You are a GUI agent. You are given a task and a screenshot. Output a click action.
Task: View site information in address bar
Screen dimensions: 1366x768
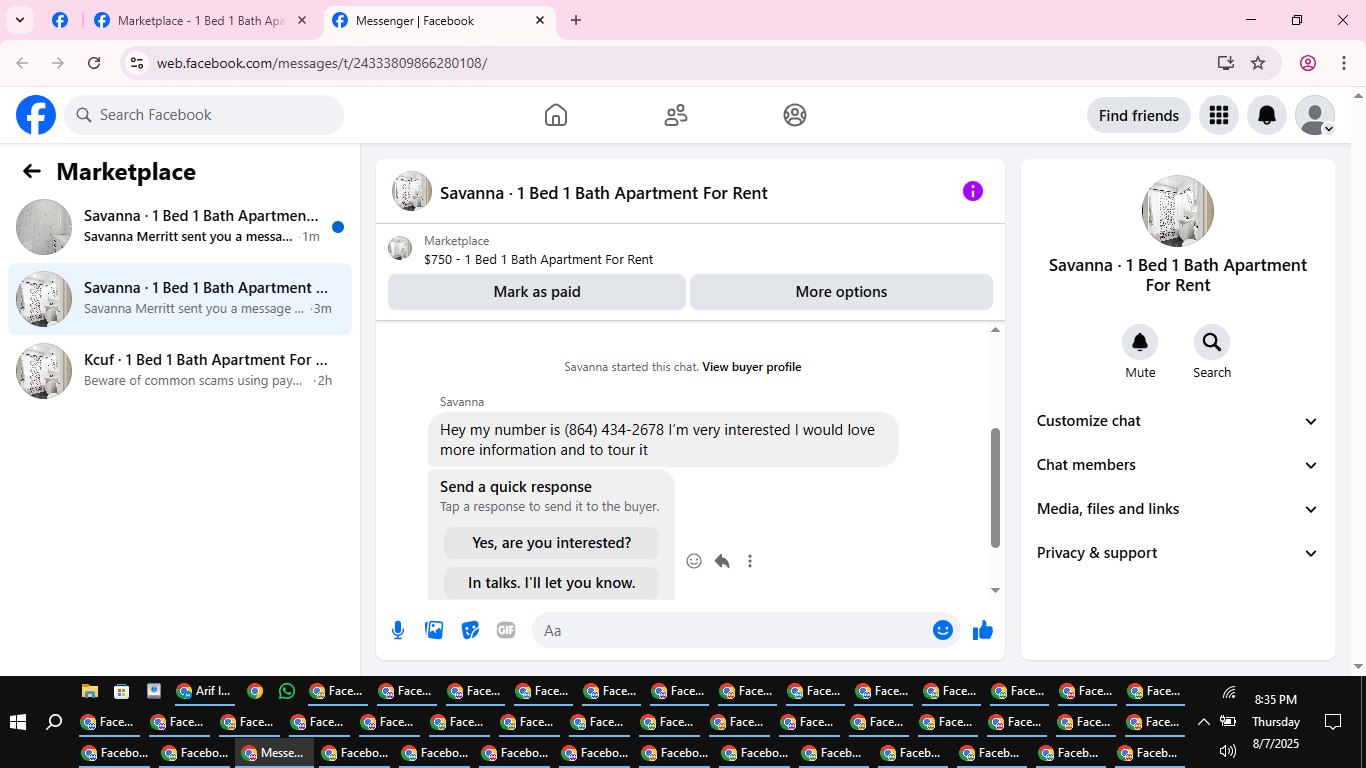[x=137, y=63]
